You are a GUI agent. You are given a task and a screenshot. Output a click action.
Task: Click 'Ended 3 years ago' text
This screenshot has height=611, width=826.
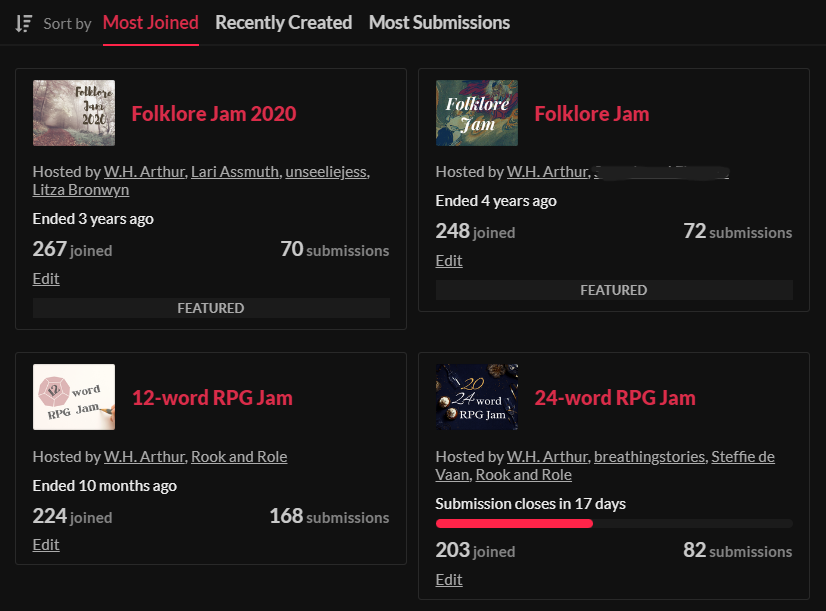pyautogui.click(x=93, y=219)
